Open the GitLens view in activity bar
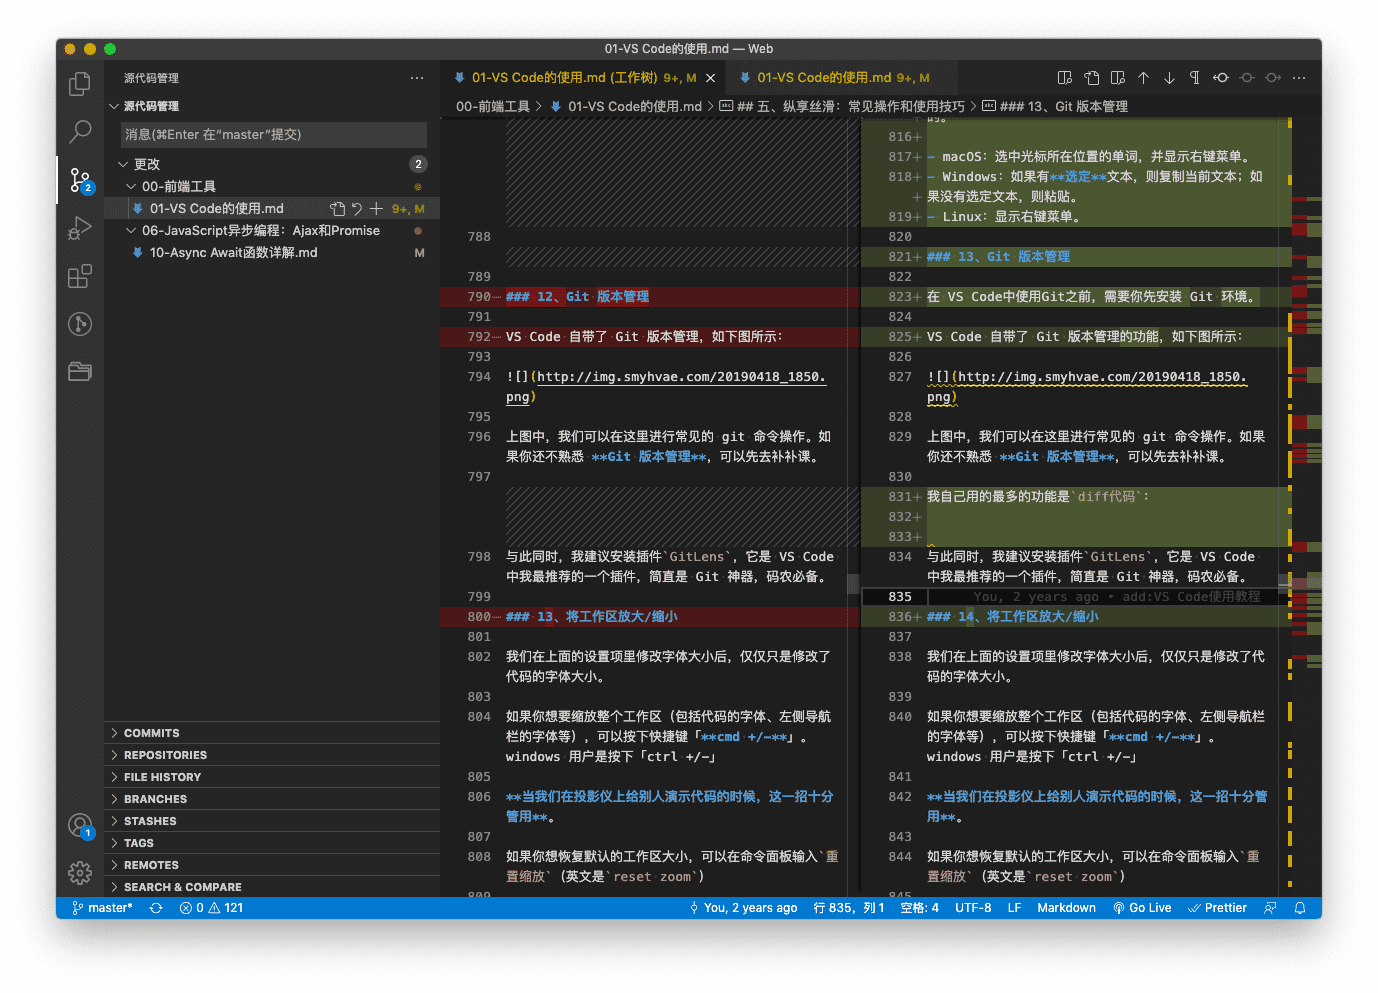Screen dimensions: 1378x993 [x=80, y=324]
